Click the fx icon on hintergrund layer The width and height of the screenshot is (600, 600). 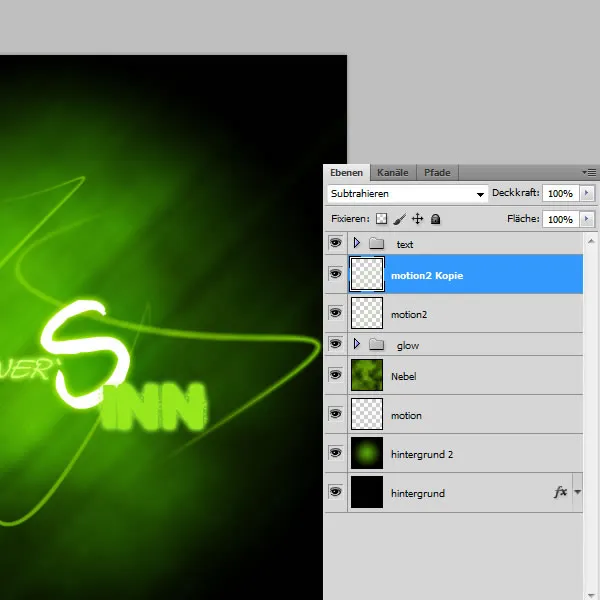pyautogui.click(x=560, y=492)
